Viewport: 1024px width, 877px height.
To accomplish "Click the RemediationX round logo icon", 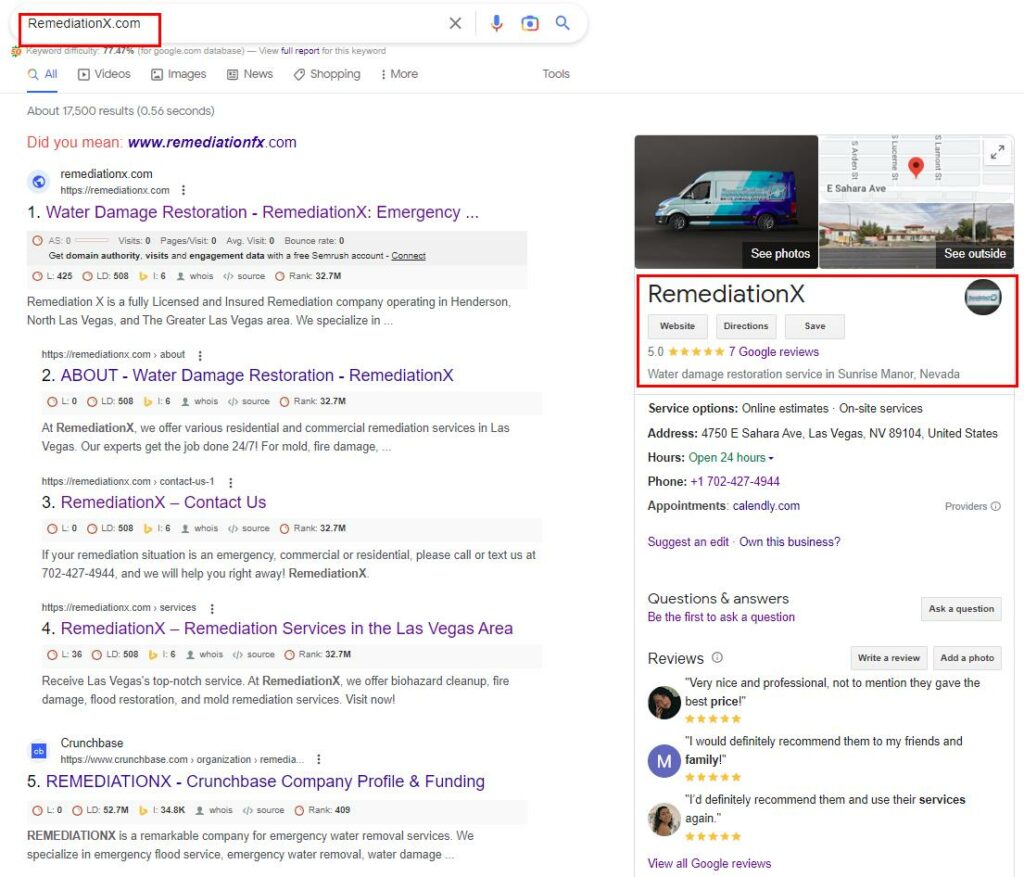I will tap(983, 297).
